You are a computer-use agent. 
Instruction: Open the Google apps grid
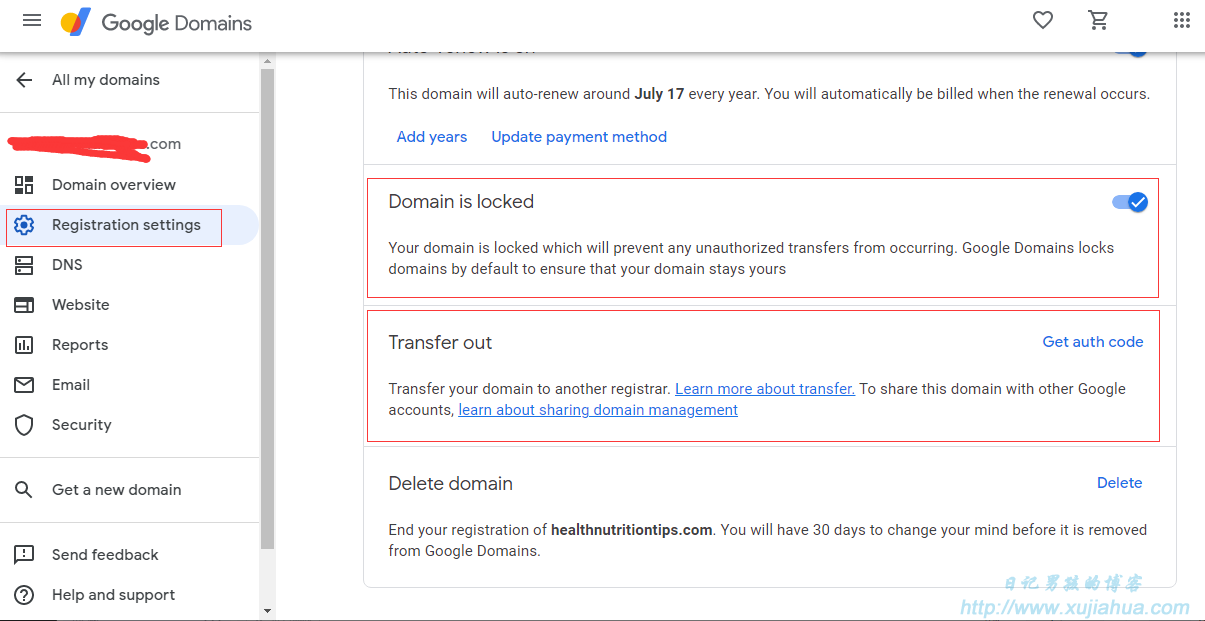click(1181, 21)
